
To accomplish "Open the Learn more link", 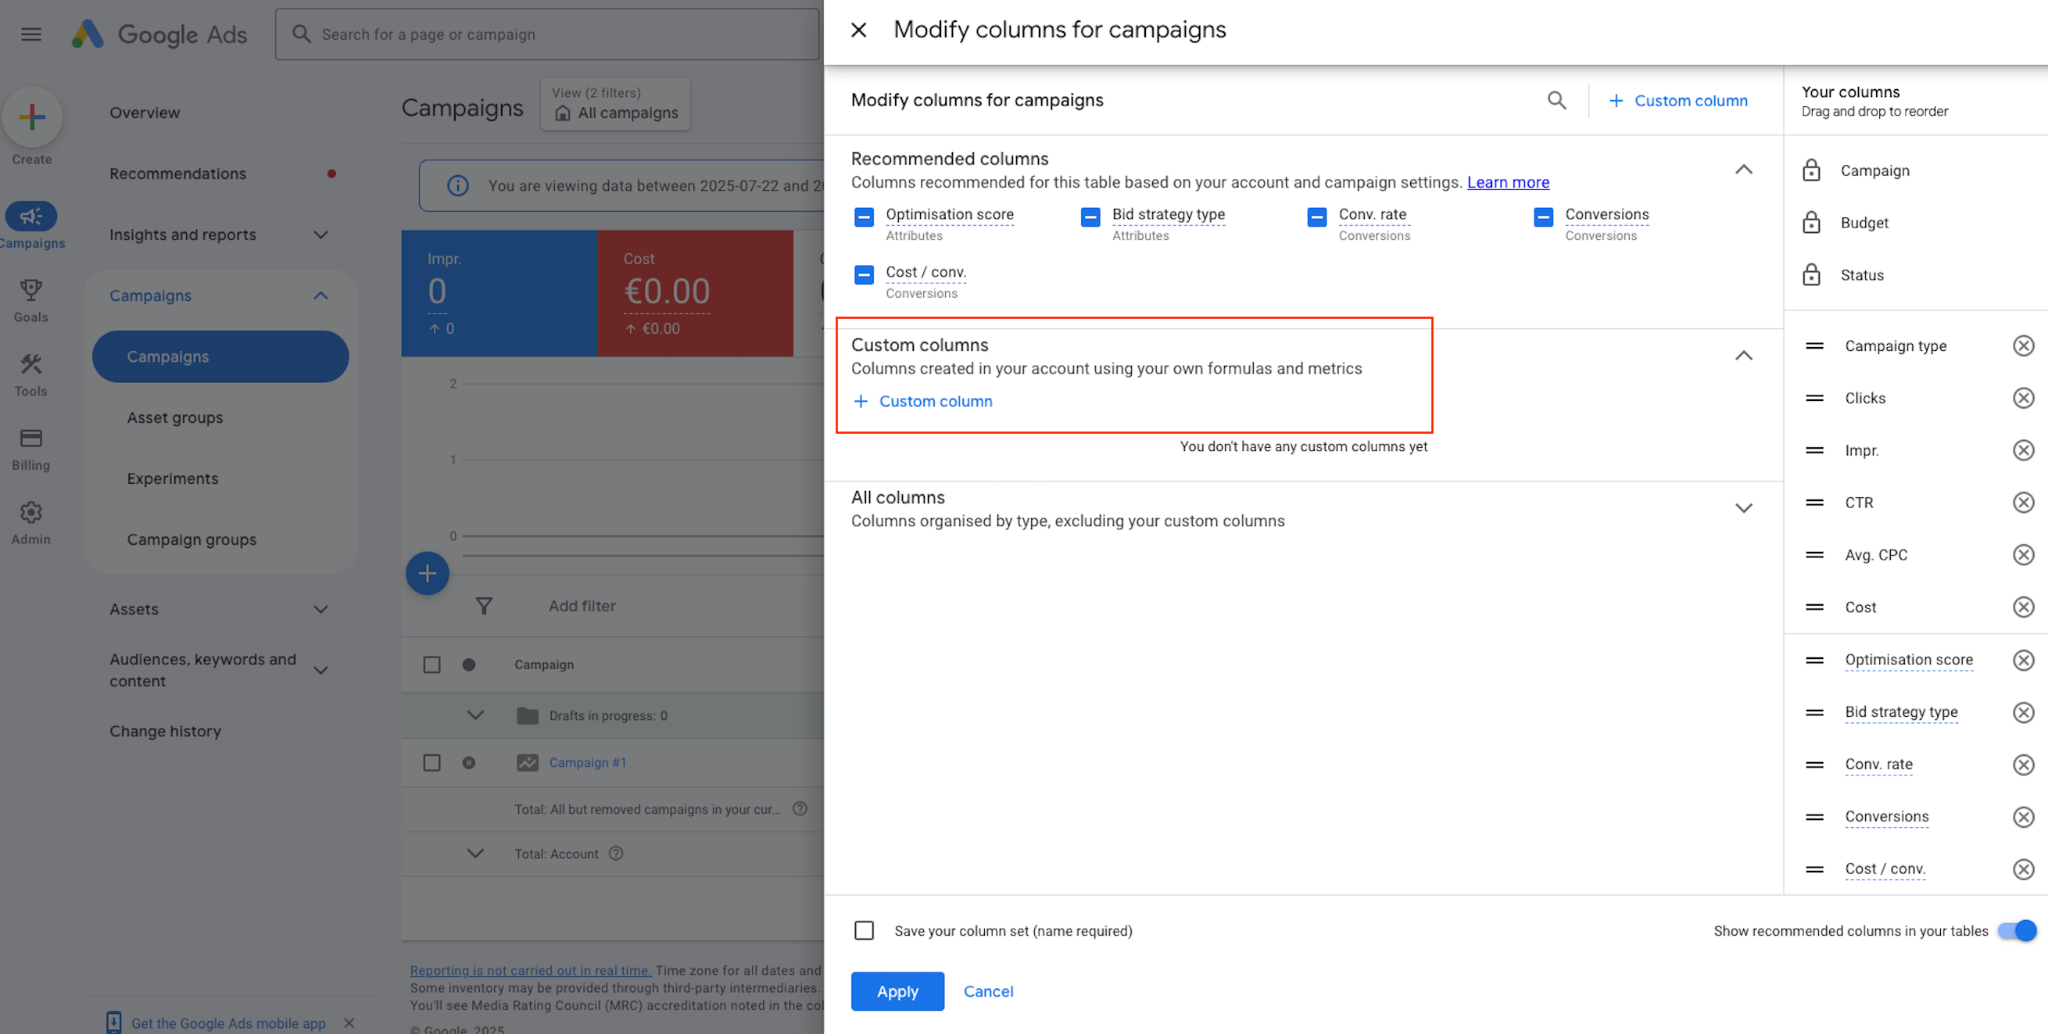I will 1508,182.
